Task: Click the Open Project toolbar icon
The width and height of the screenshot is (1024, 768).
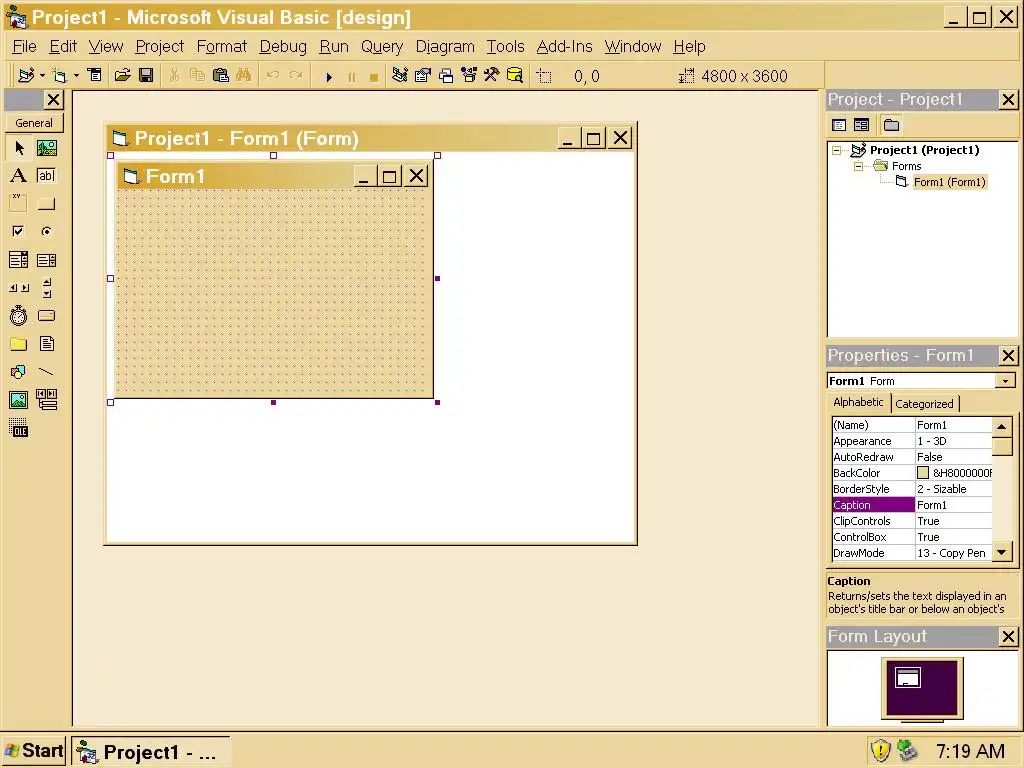Action: (122, 76)
